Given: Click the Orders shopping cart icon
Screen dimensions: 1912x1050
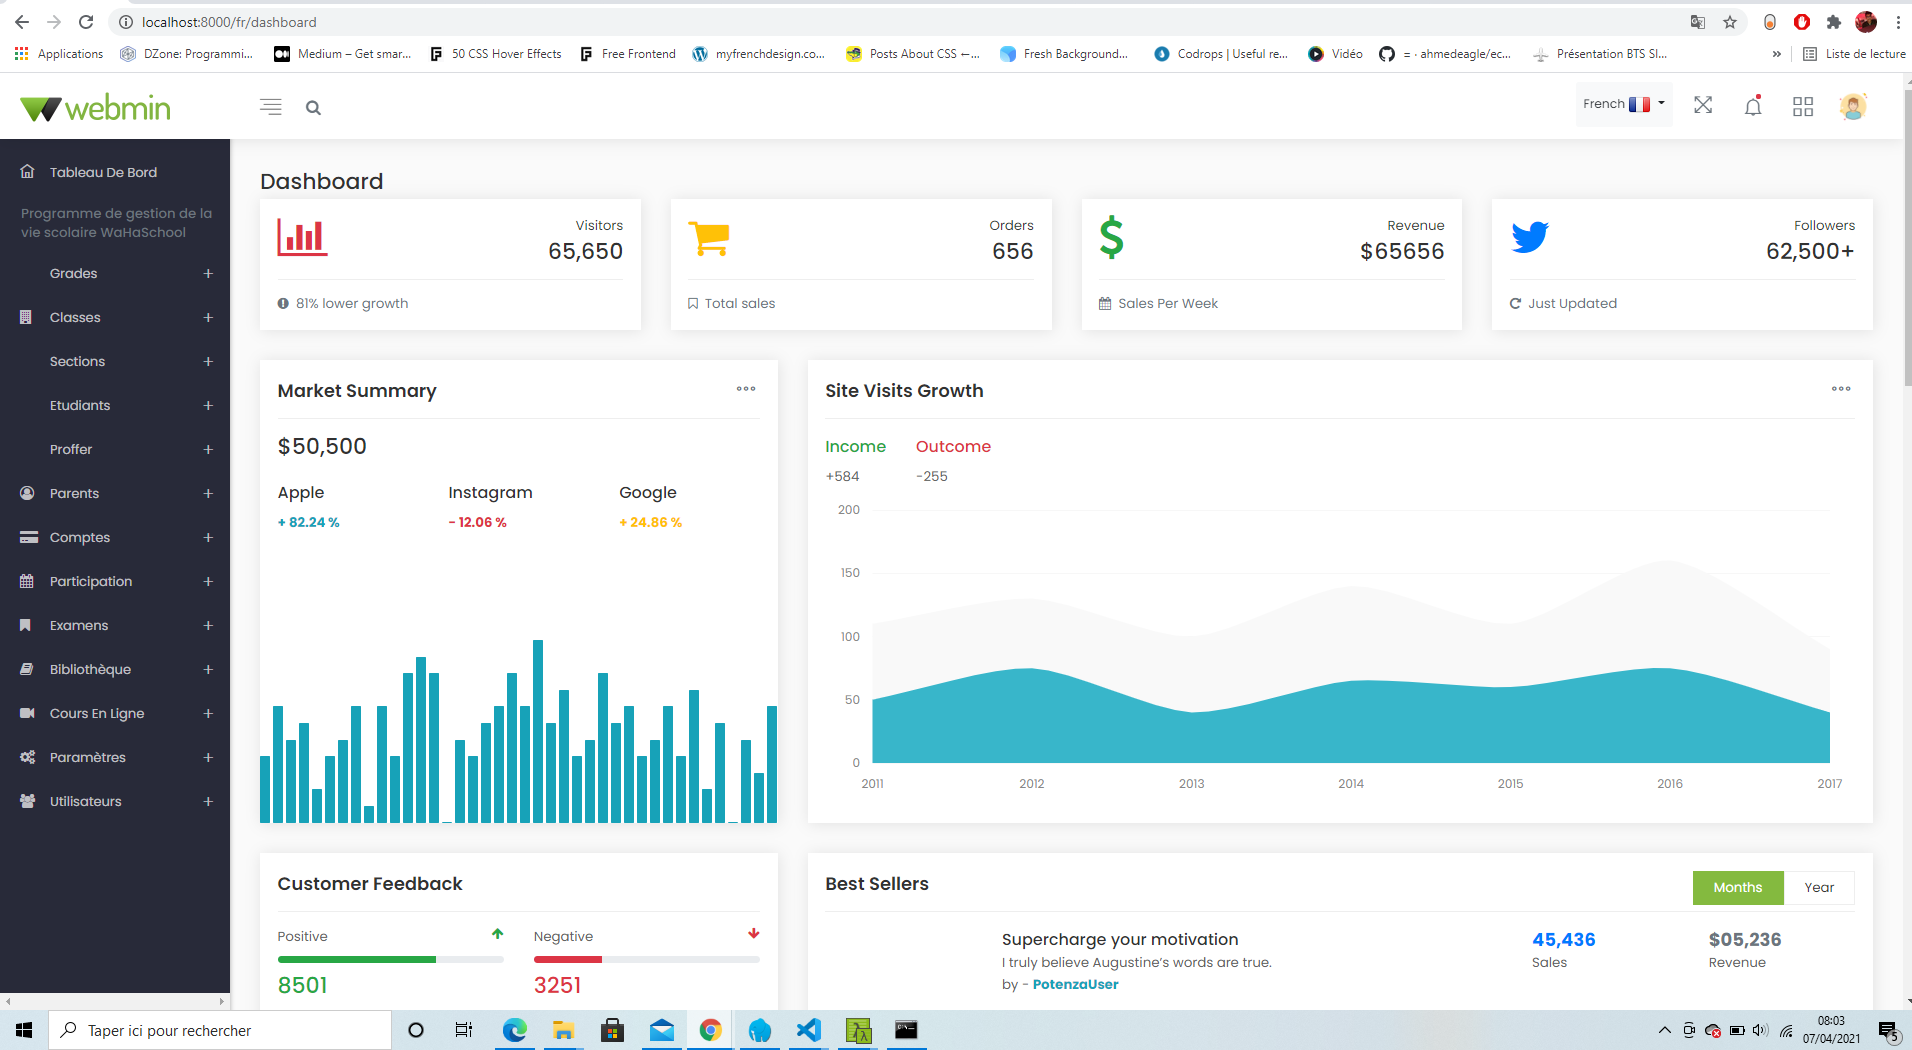Looking at the screenshot, I should pos(709,239).
